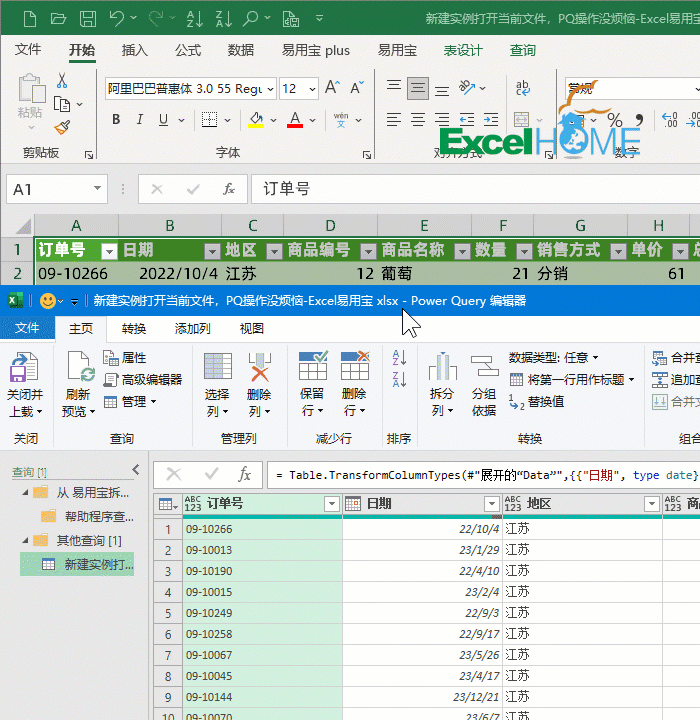The height and width of the screenshot is (720, 700).
Task: Sort descending Z-A in quick access toolbar
Action: 224,19
